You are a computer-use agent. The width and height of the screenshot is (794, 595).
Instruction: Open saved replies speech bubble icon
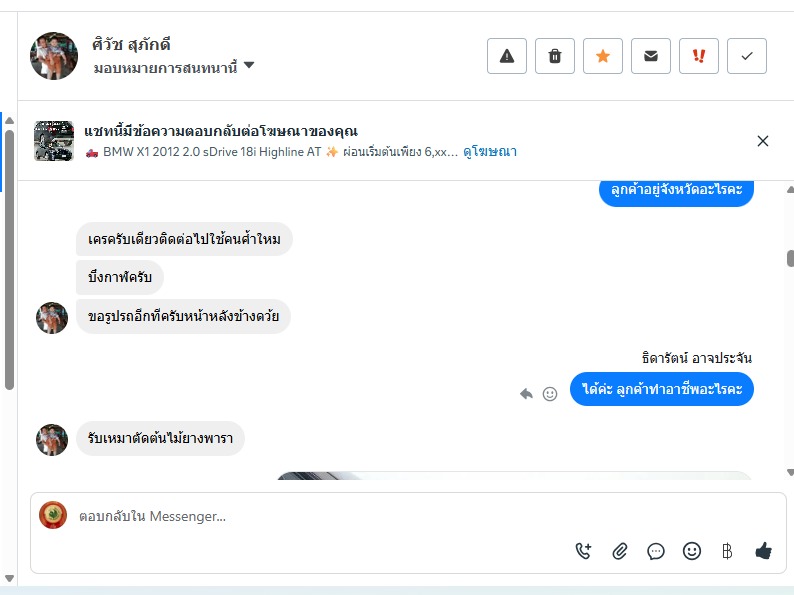[656, 550]
